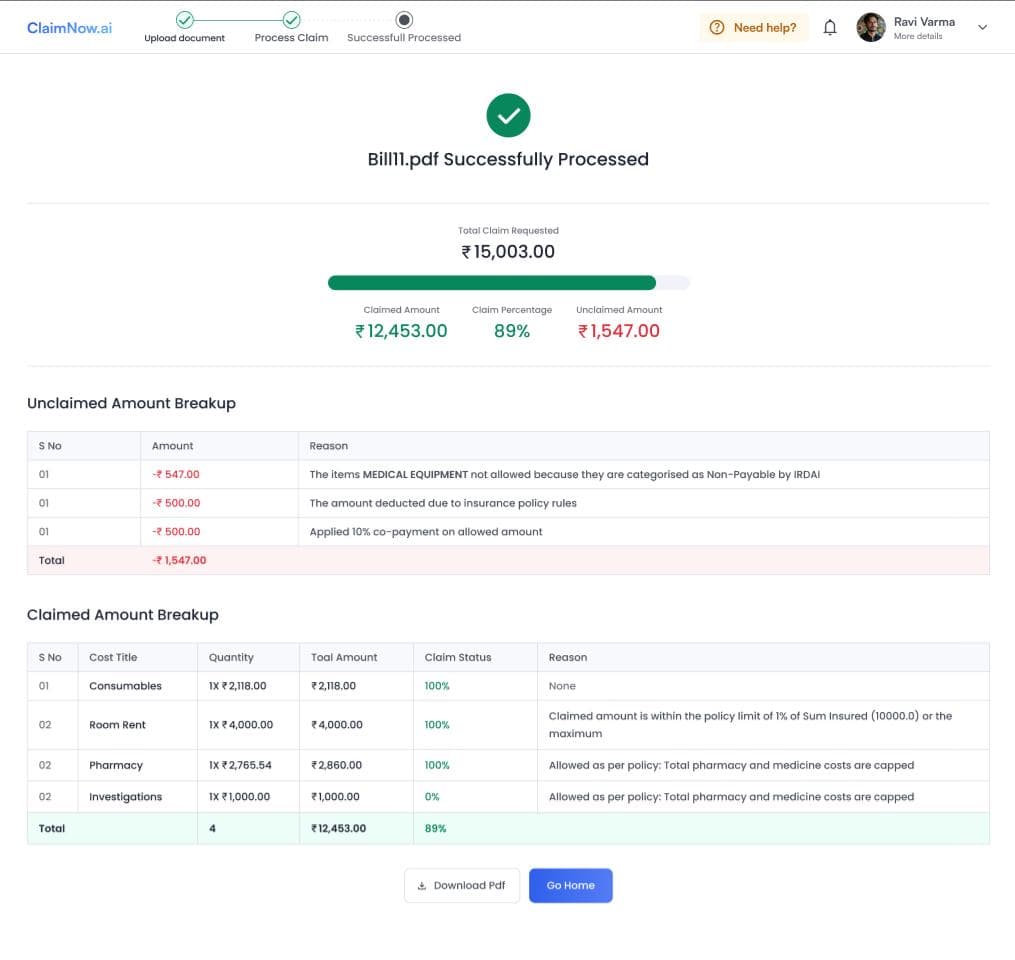This screenshot has height=960, width=1015.
Task: Select the Upload document step
Action: point(184,37)
